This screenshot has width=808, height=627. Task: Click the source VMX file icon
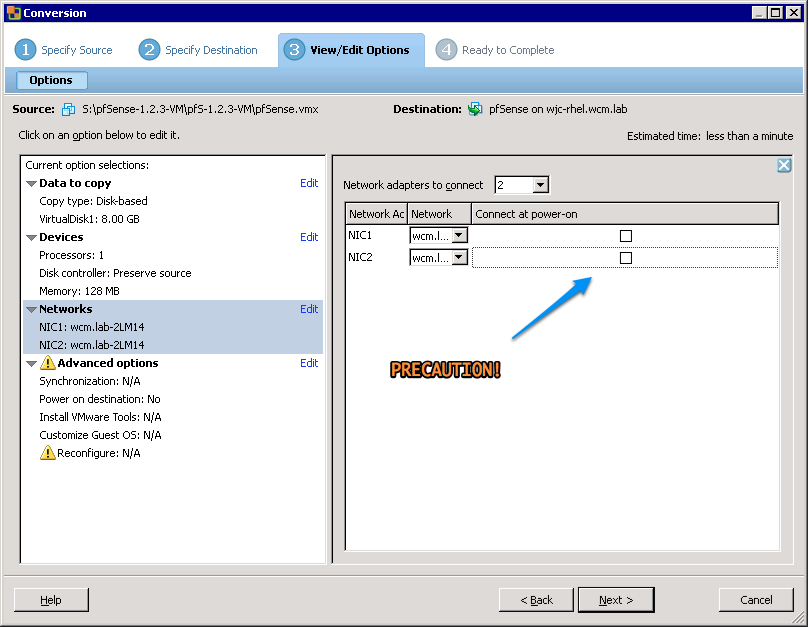click(x=69, y=109)
